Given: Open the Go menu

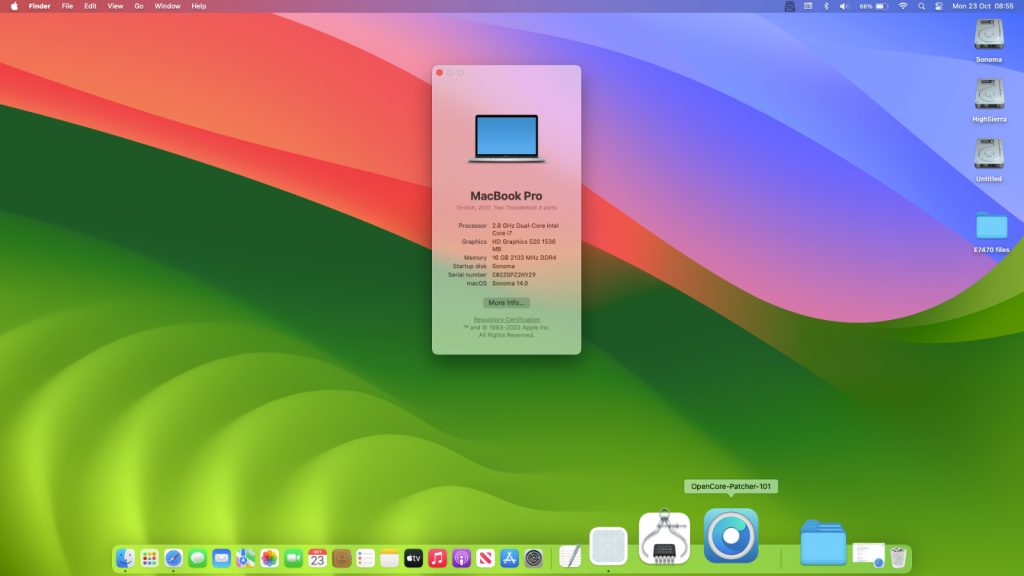Looking at the screenshot, I should pyautogui.click(x=139, y=6).
